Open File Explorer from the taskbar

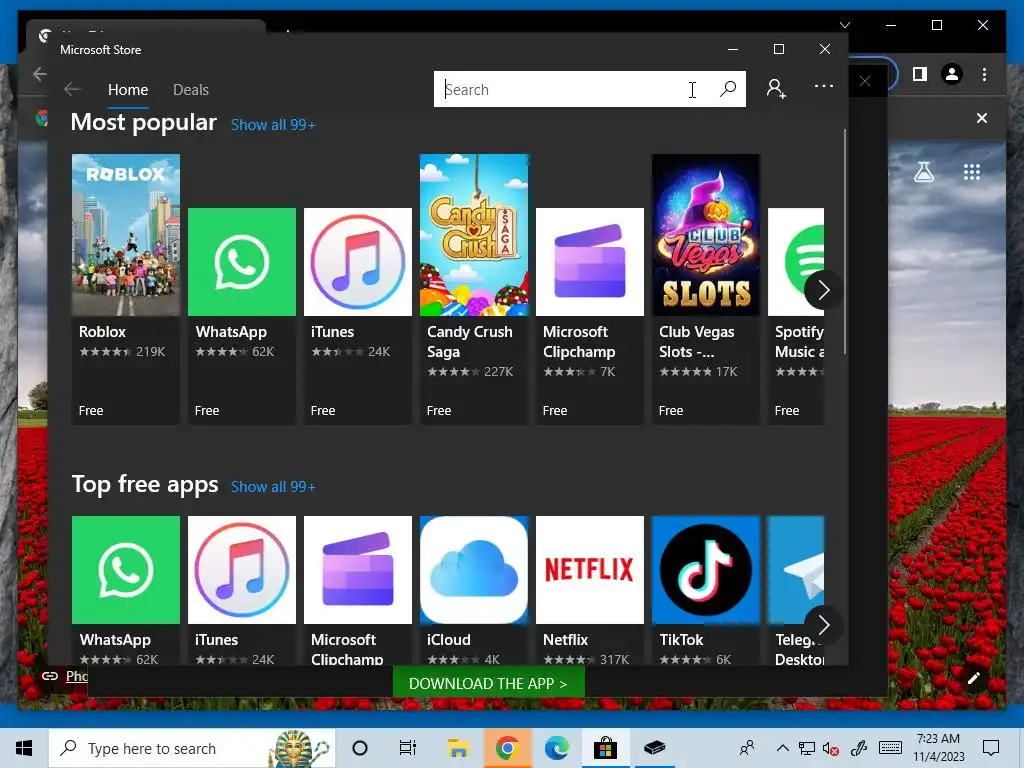click(458, 748)
